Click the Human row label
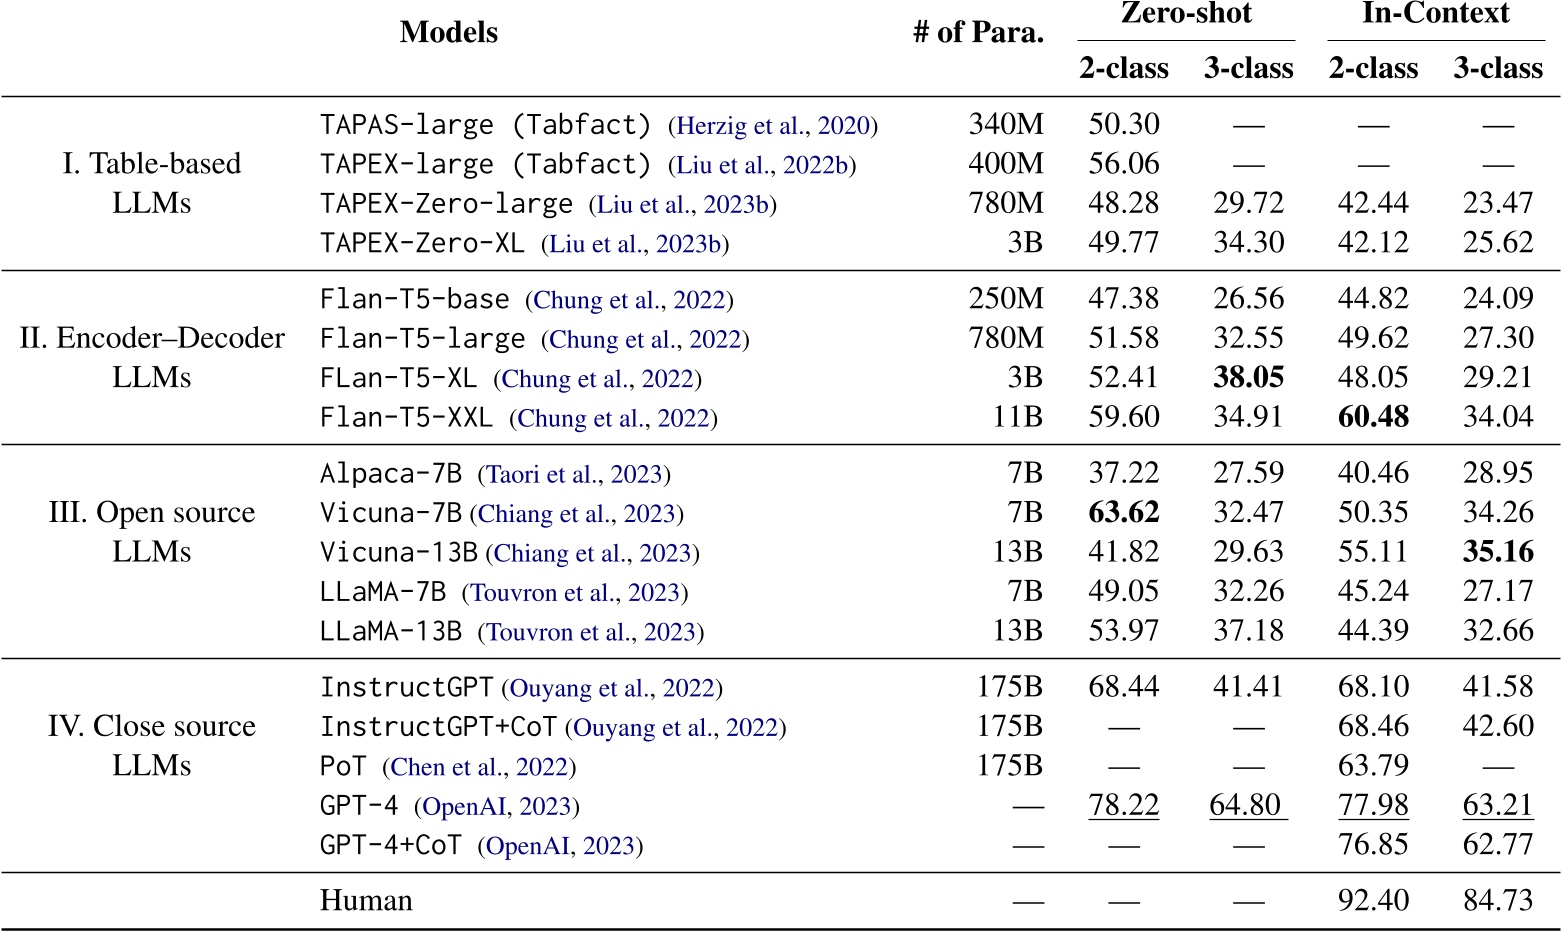 [364, 900]
